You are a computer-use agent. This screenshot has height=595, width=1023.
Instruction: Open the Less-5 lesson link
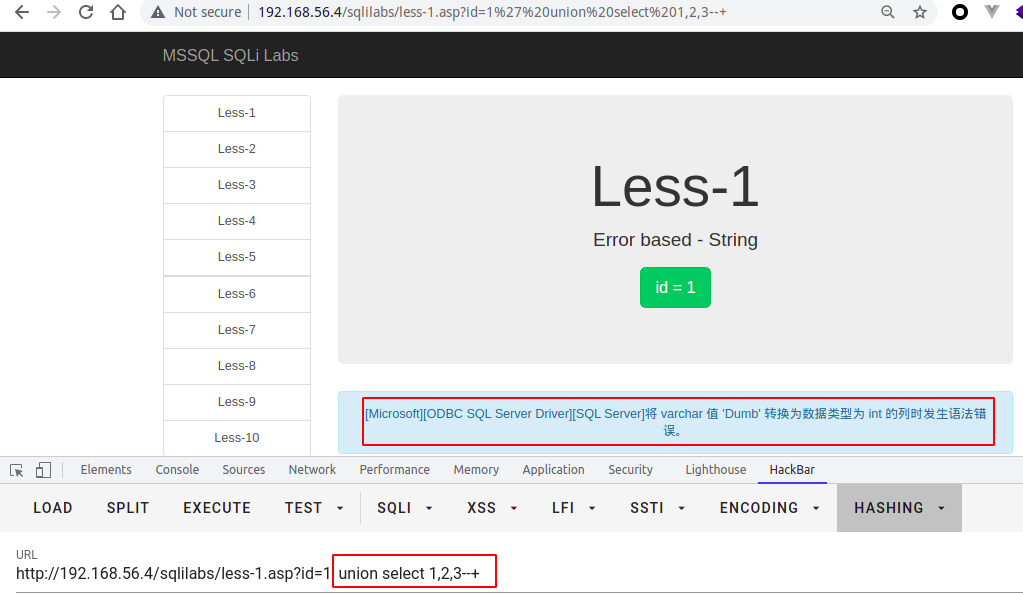coord(237,256)
